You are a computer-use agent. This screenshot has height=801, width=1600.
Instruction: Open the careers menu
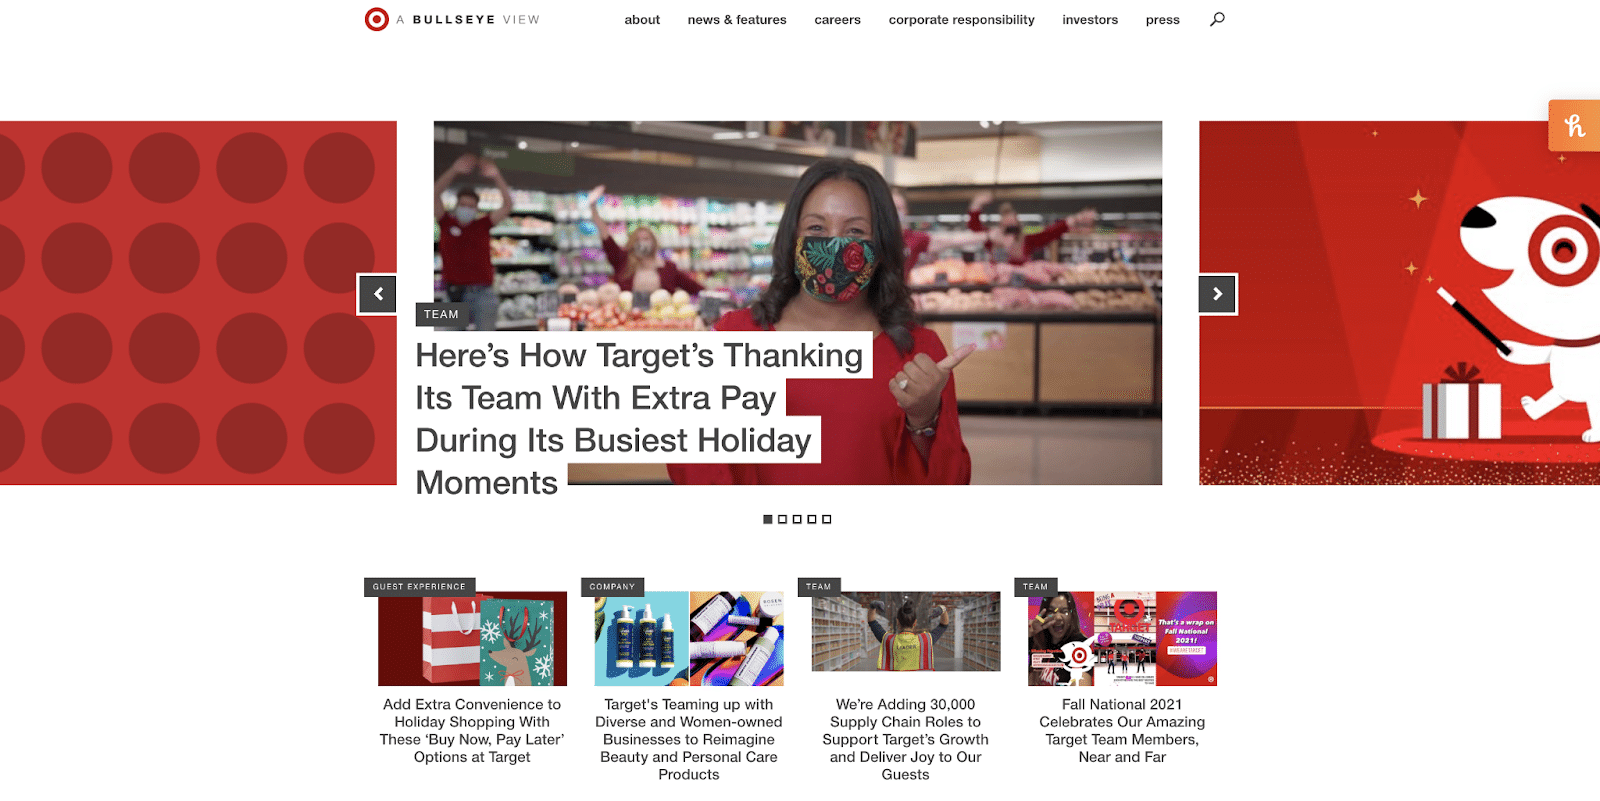click(837, 20)
